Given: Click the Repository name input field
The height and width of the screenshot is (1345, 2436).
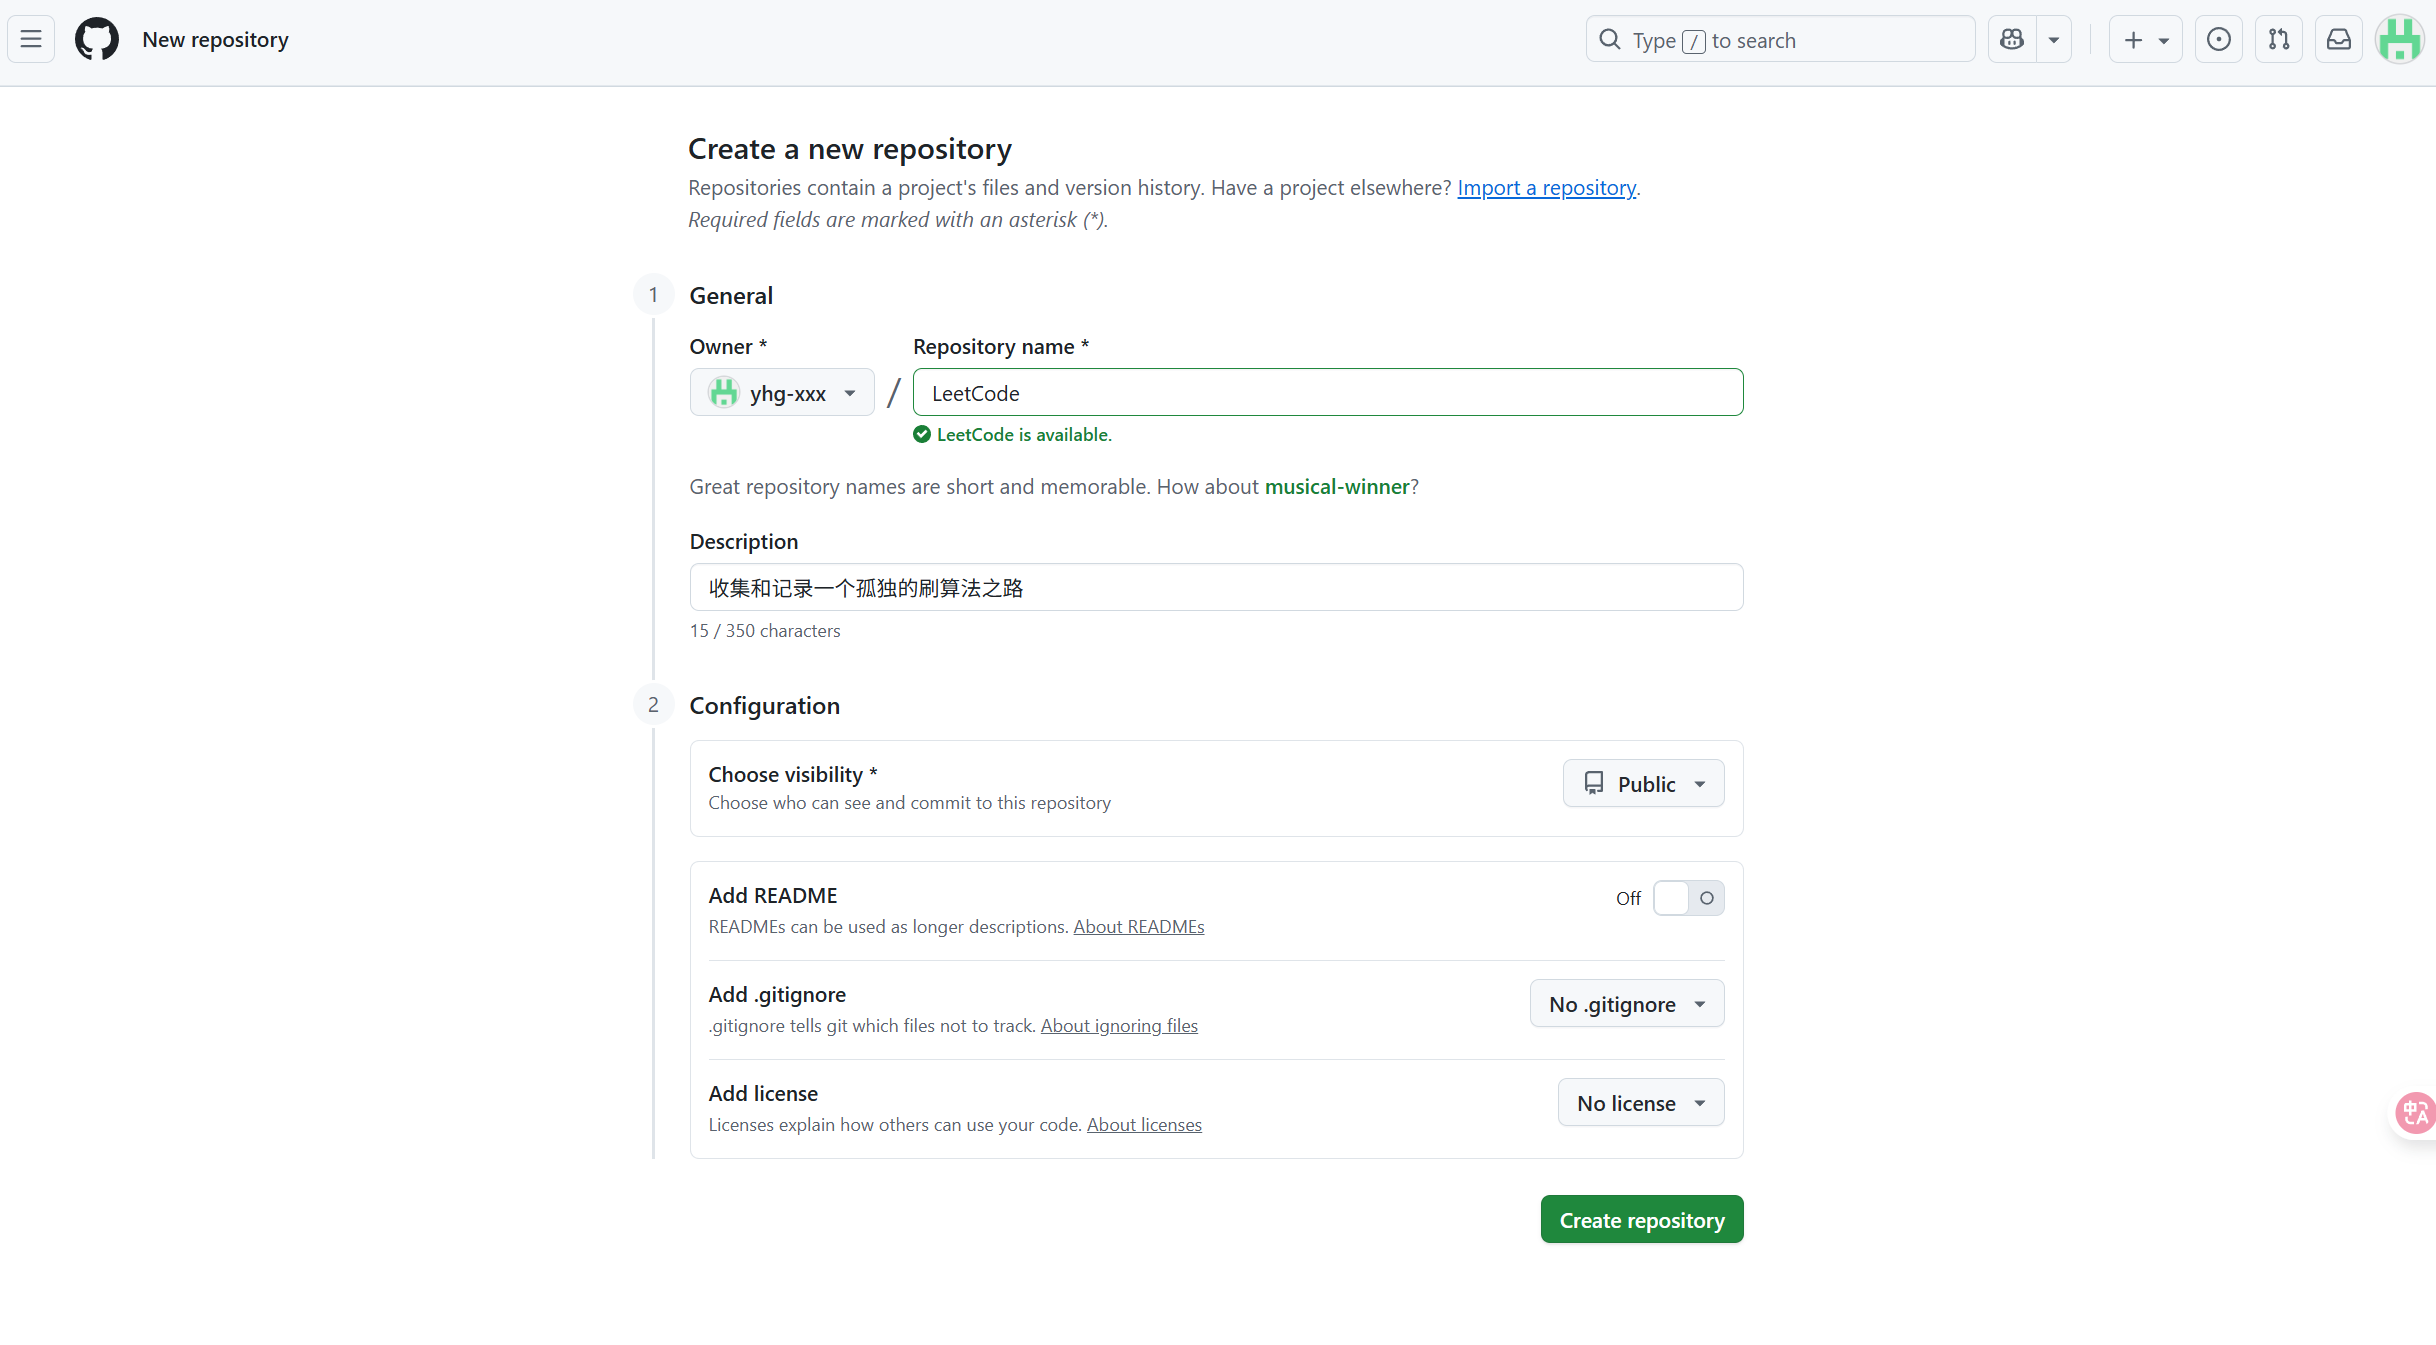Looking at the screenshot, I should click(x=1327, y=393).
